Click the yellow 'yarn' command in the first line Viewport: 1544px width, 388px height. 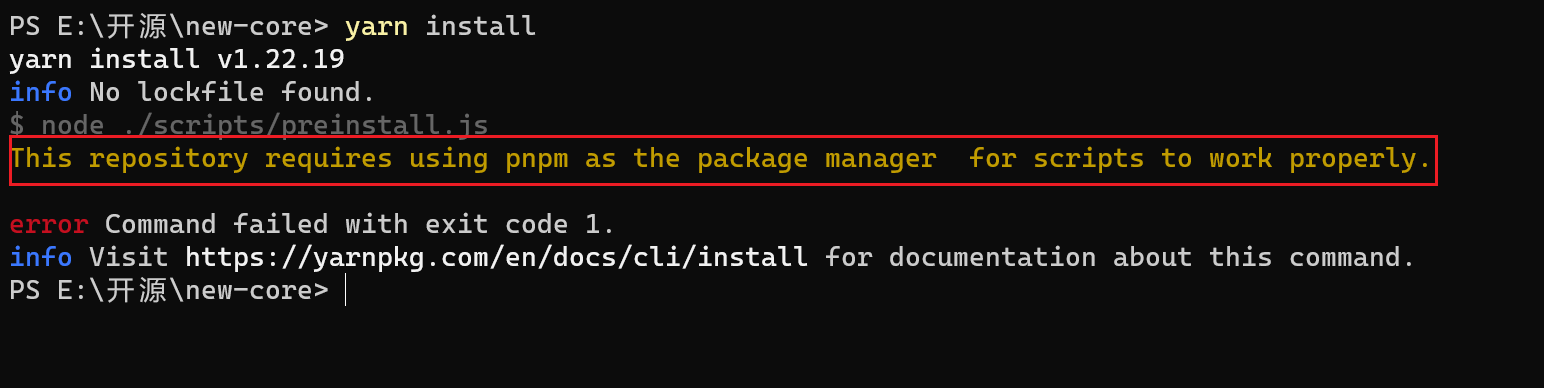pyautogui.click(x=376, y=26)
